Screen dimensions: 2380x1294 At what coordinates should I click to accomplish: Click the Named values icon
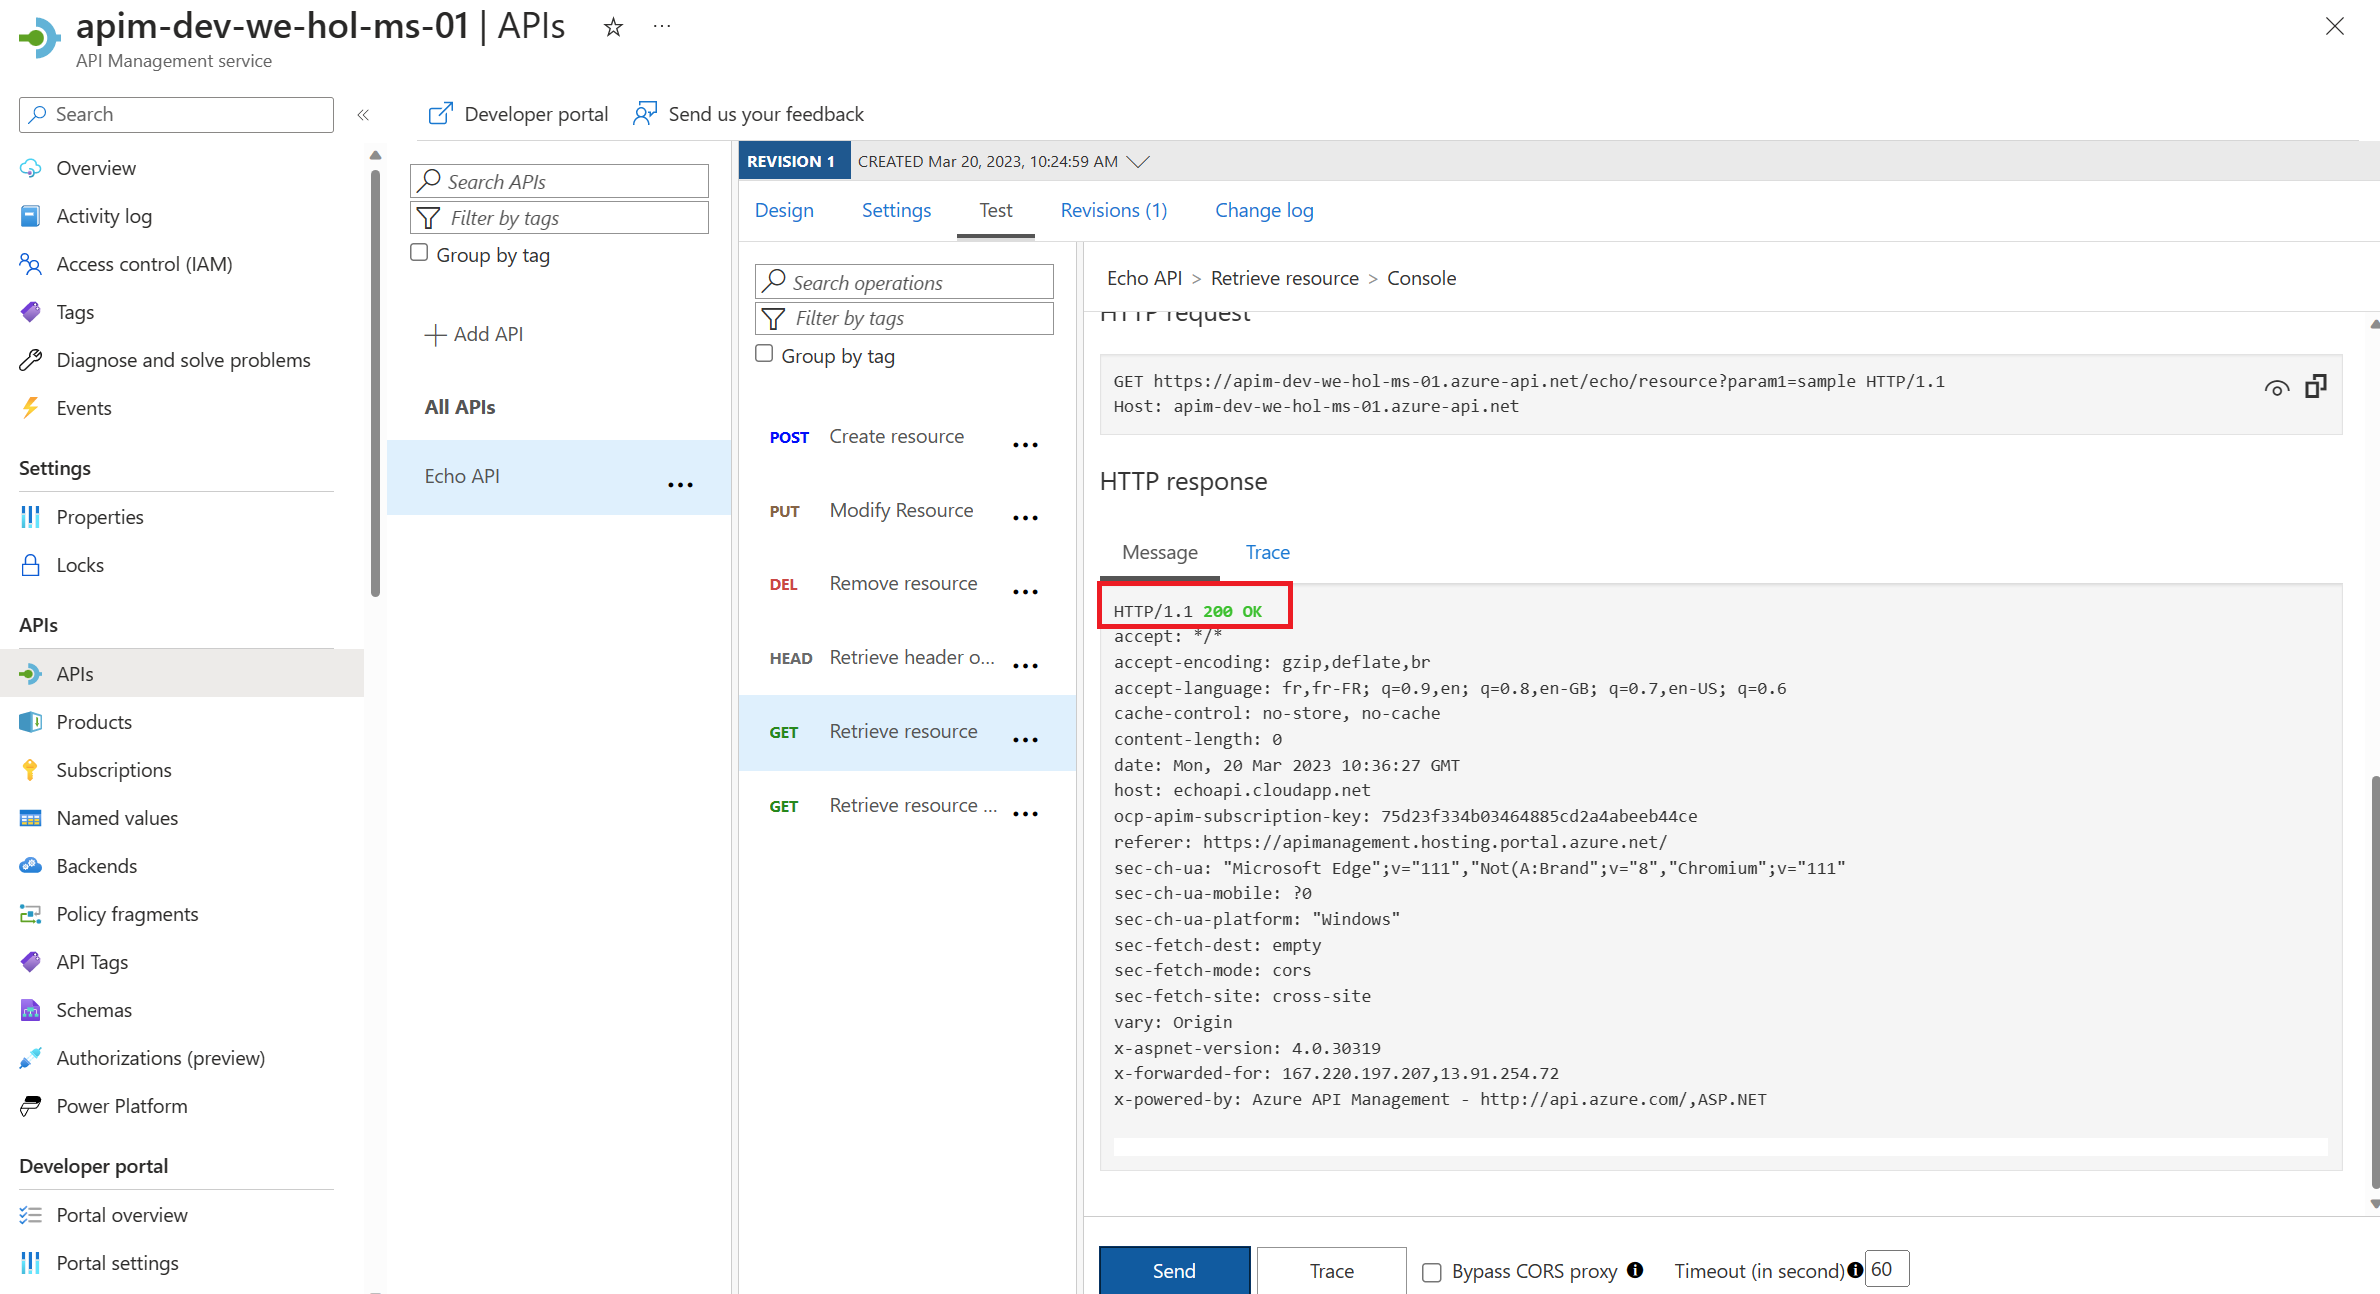tap(29, 818)
